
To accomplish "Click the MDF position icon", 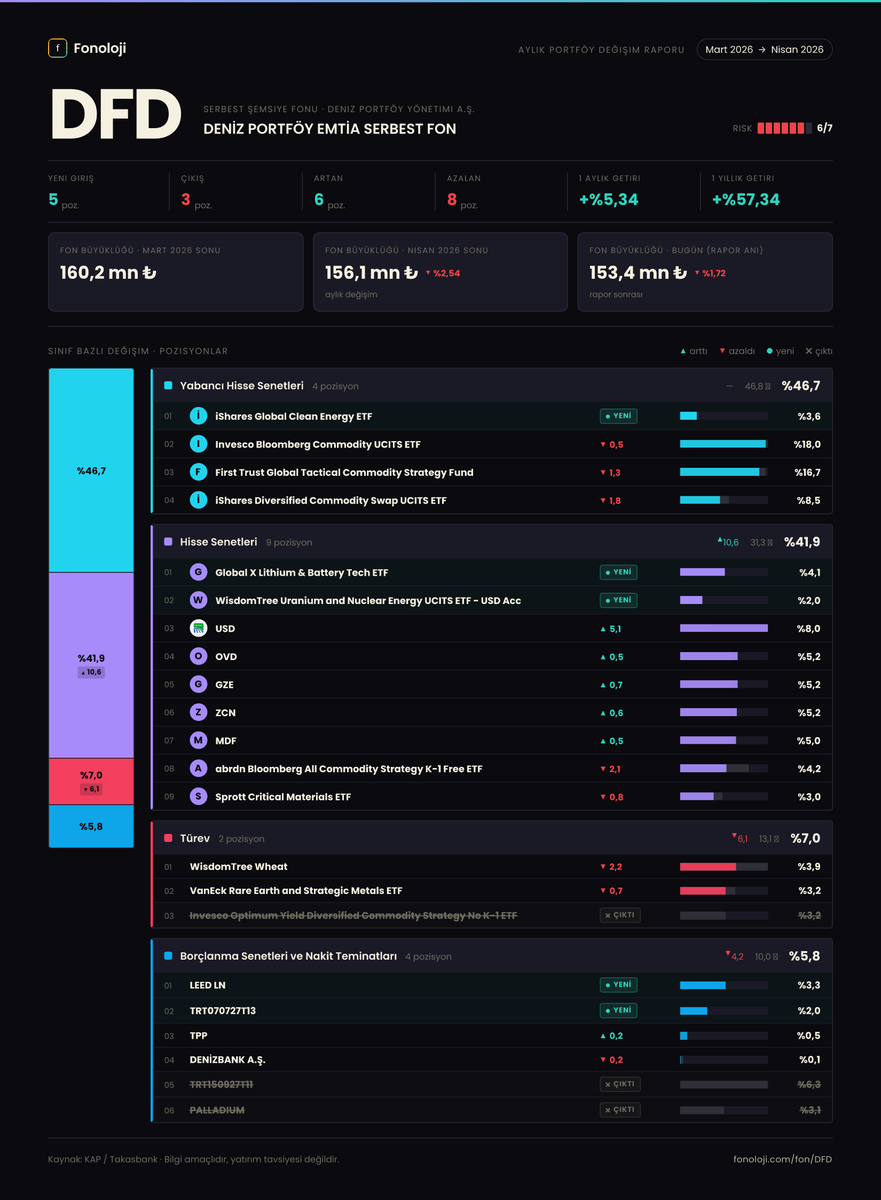I will coord(199,740).
